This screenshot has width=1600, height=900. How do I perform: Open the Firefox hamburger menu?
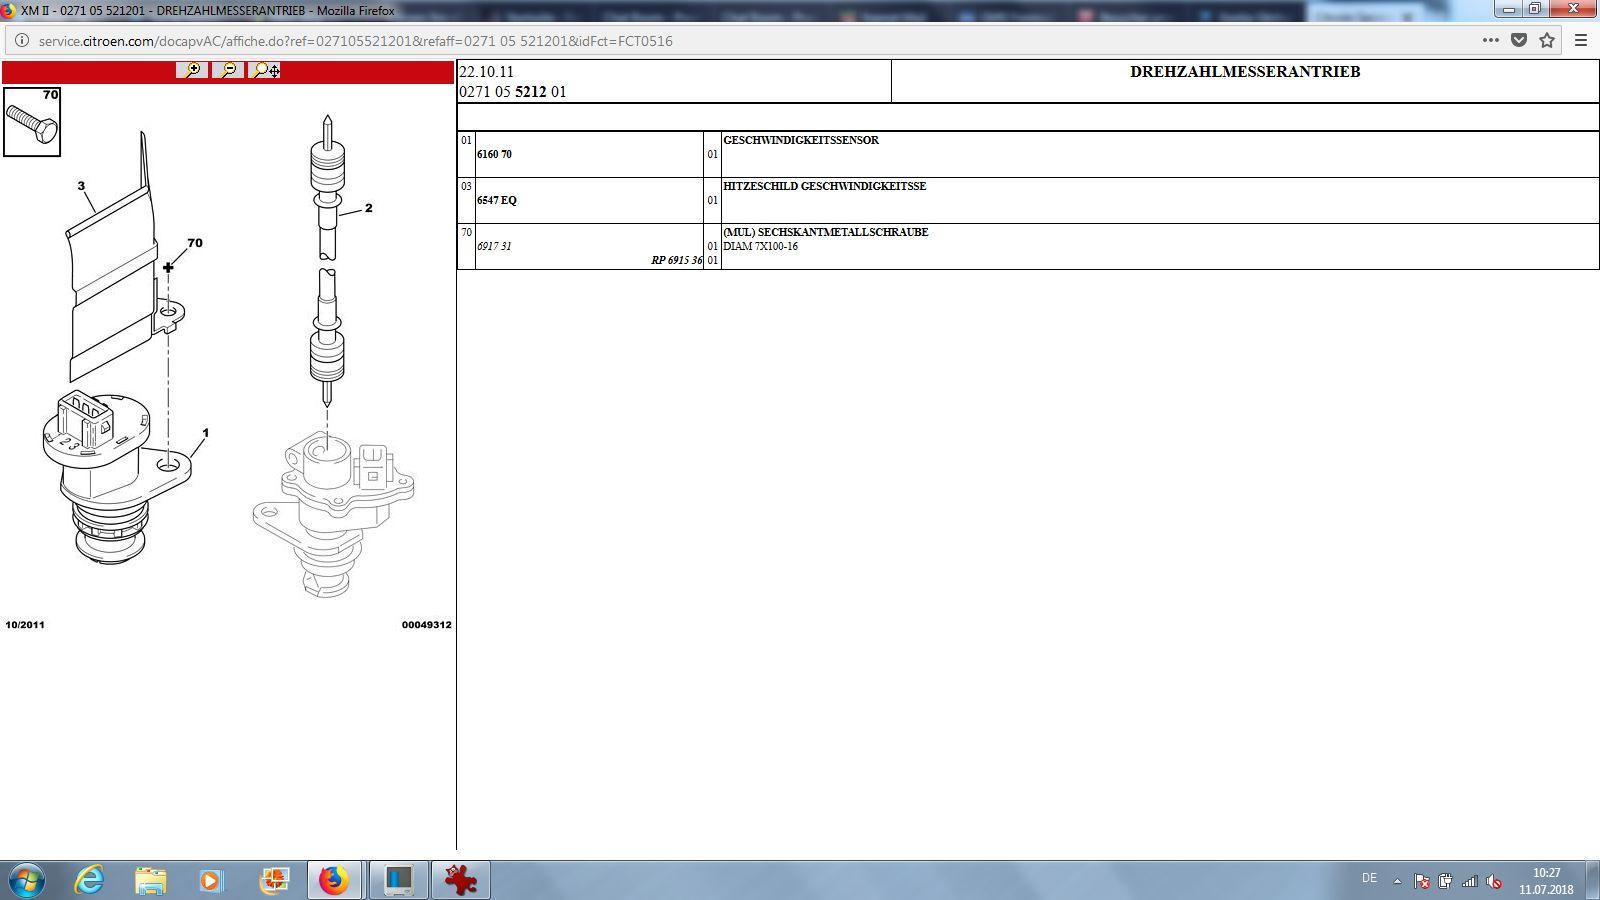pyautogui.click(x=1581, y=41)
